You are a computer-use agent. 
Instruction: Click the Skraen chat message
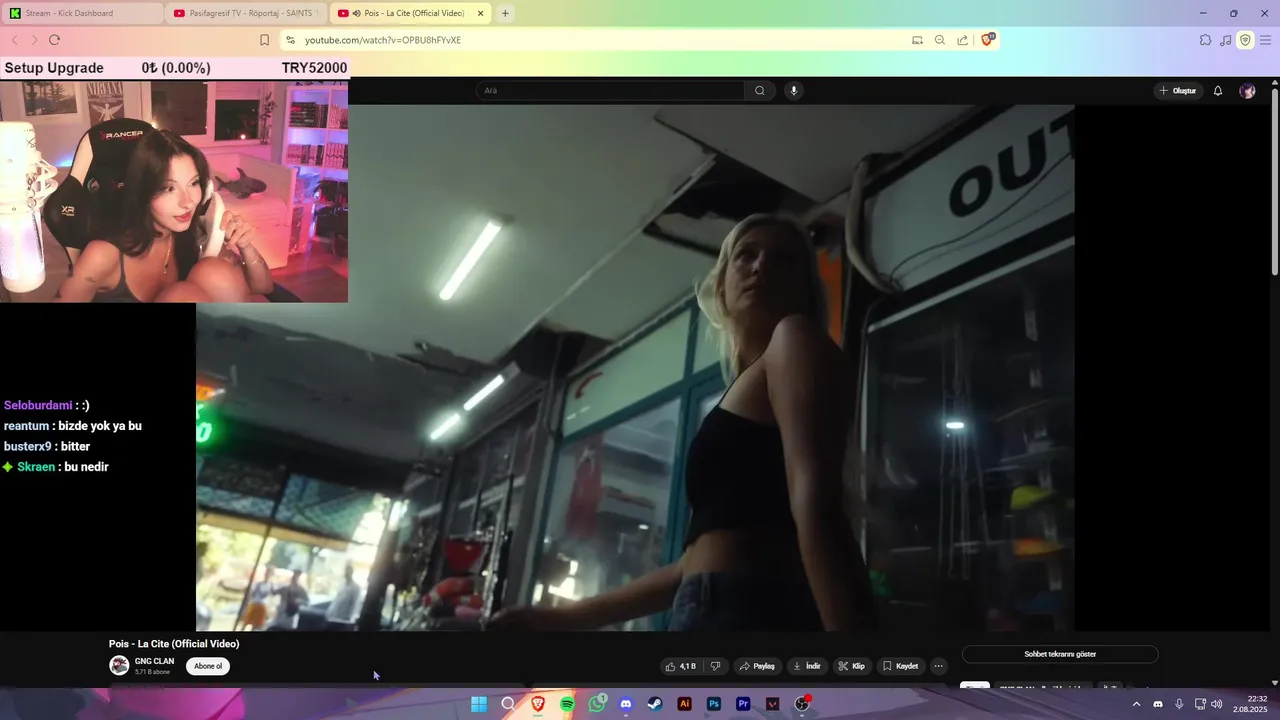click(56, 467)
